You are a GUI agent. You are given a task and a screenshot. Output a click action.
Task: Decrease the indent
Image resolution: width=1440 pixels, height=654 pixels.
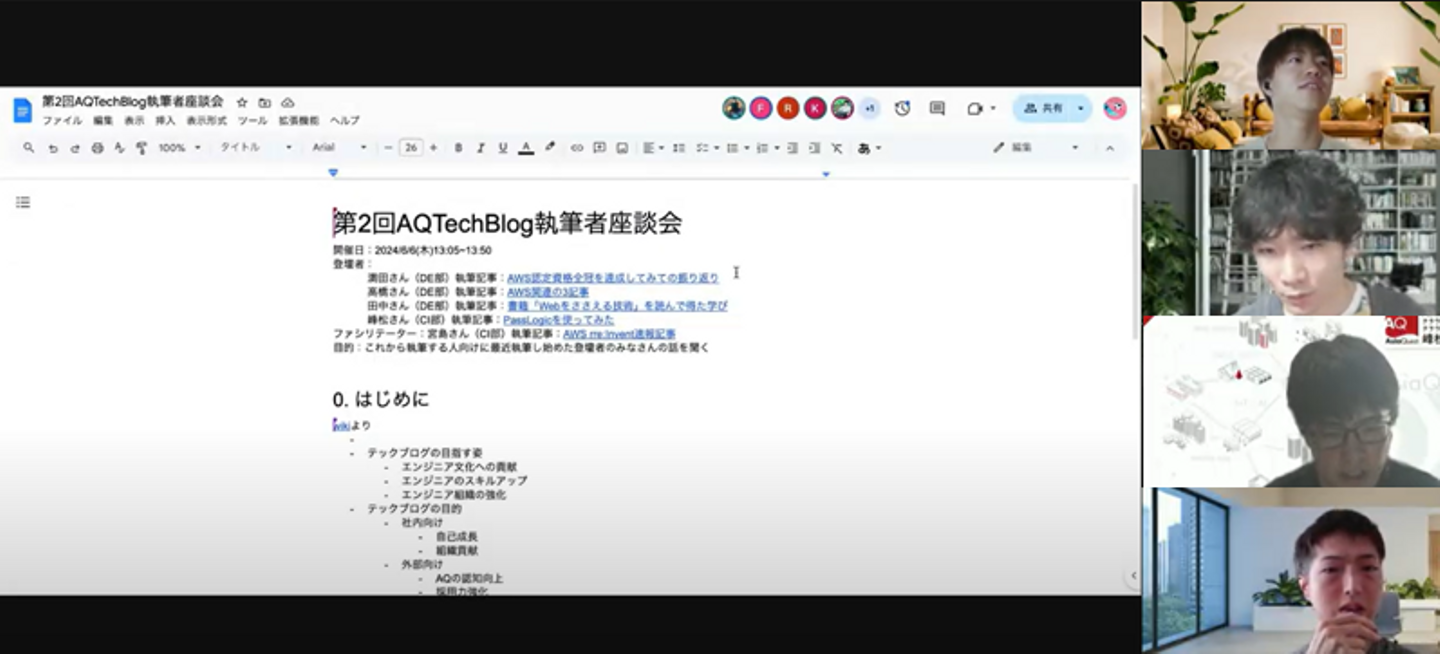click(792, 148)
